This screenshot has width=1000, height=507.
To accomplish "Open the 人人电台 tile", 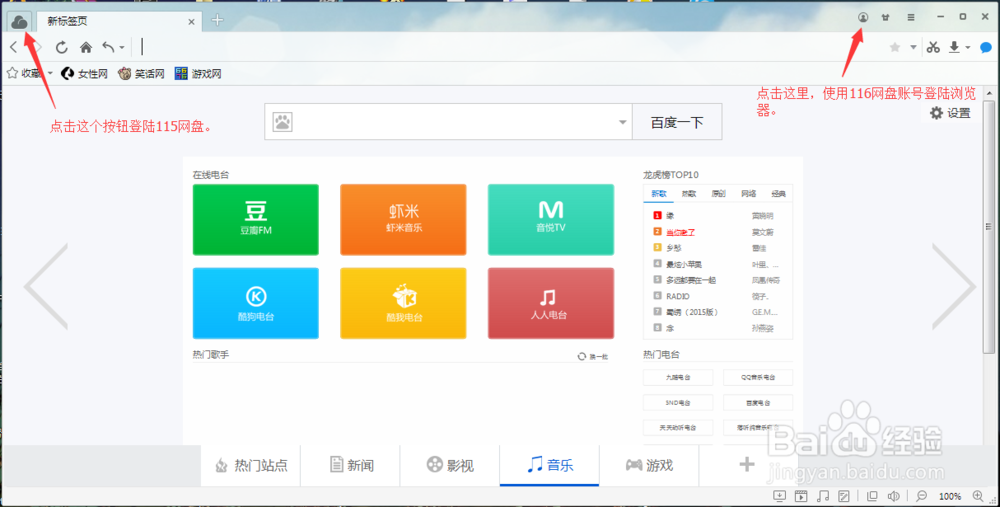I will [551, 303].
